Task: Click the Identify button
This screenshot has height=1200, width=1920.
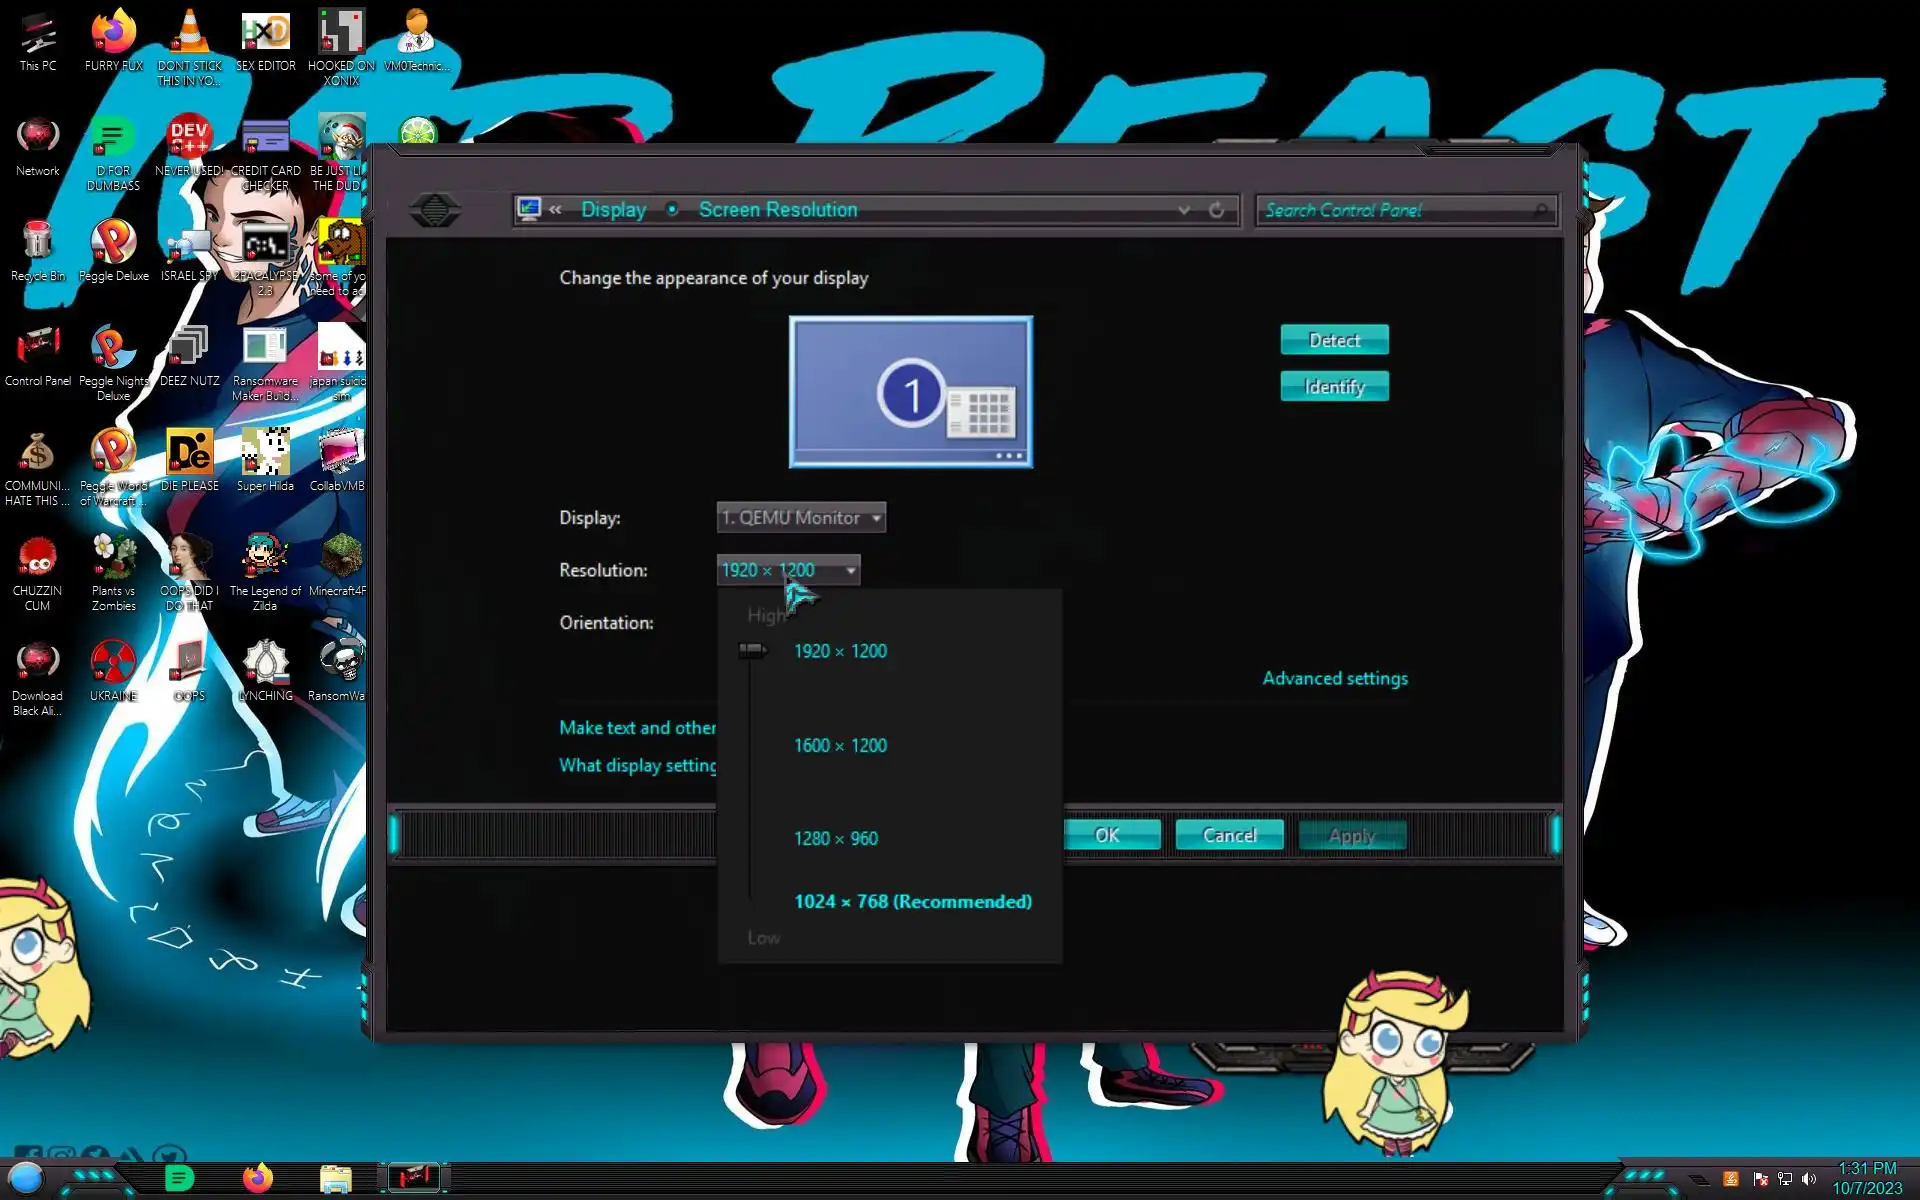Action: [x=1334, y=387]
